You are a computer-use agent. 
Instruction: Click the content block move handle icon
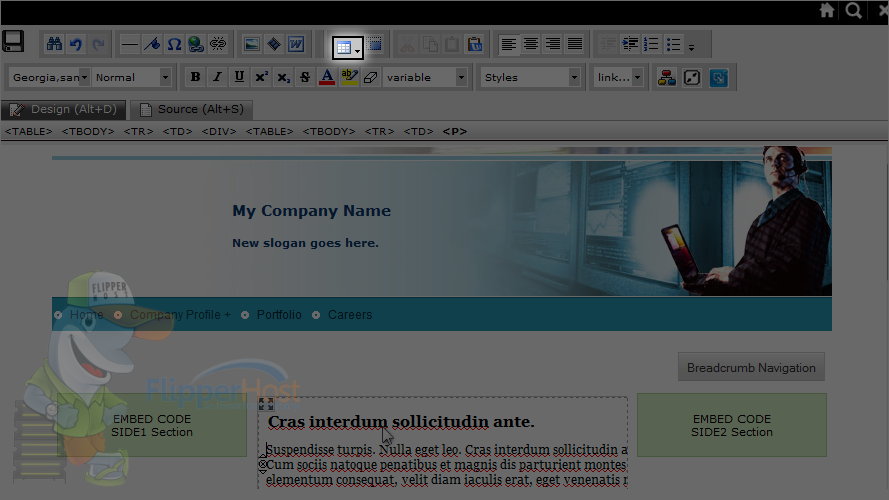(266, 404)
